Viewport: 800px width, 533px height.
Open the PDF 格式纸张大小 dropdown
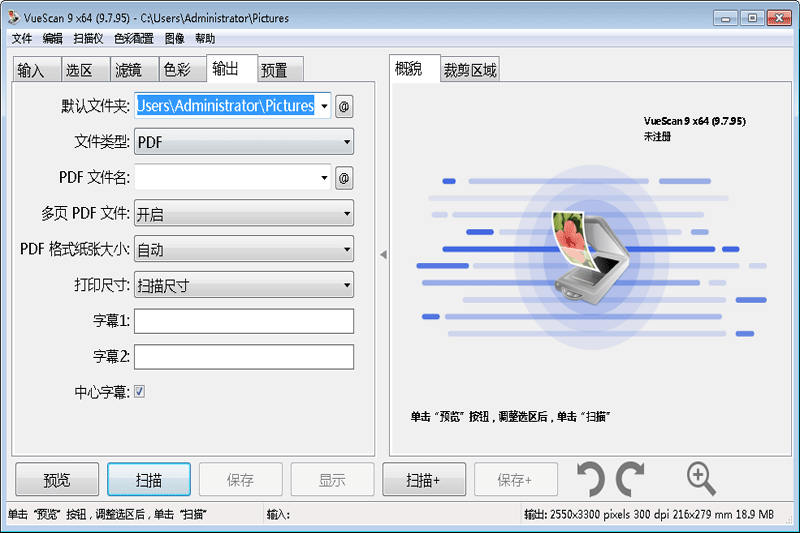(x=244, y=249)
